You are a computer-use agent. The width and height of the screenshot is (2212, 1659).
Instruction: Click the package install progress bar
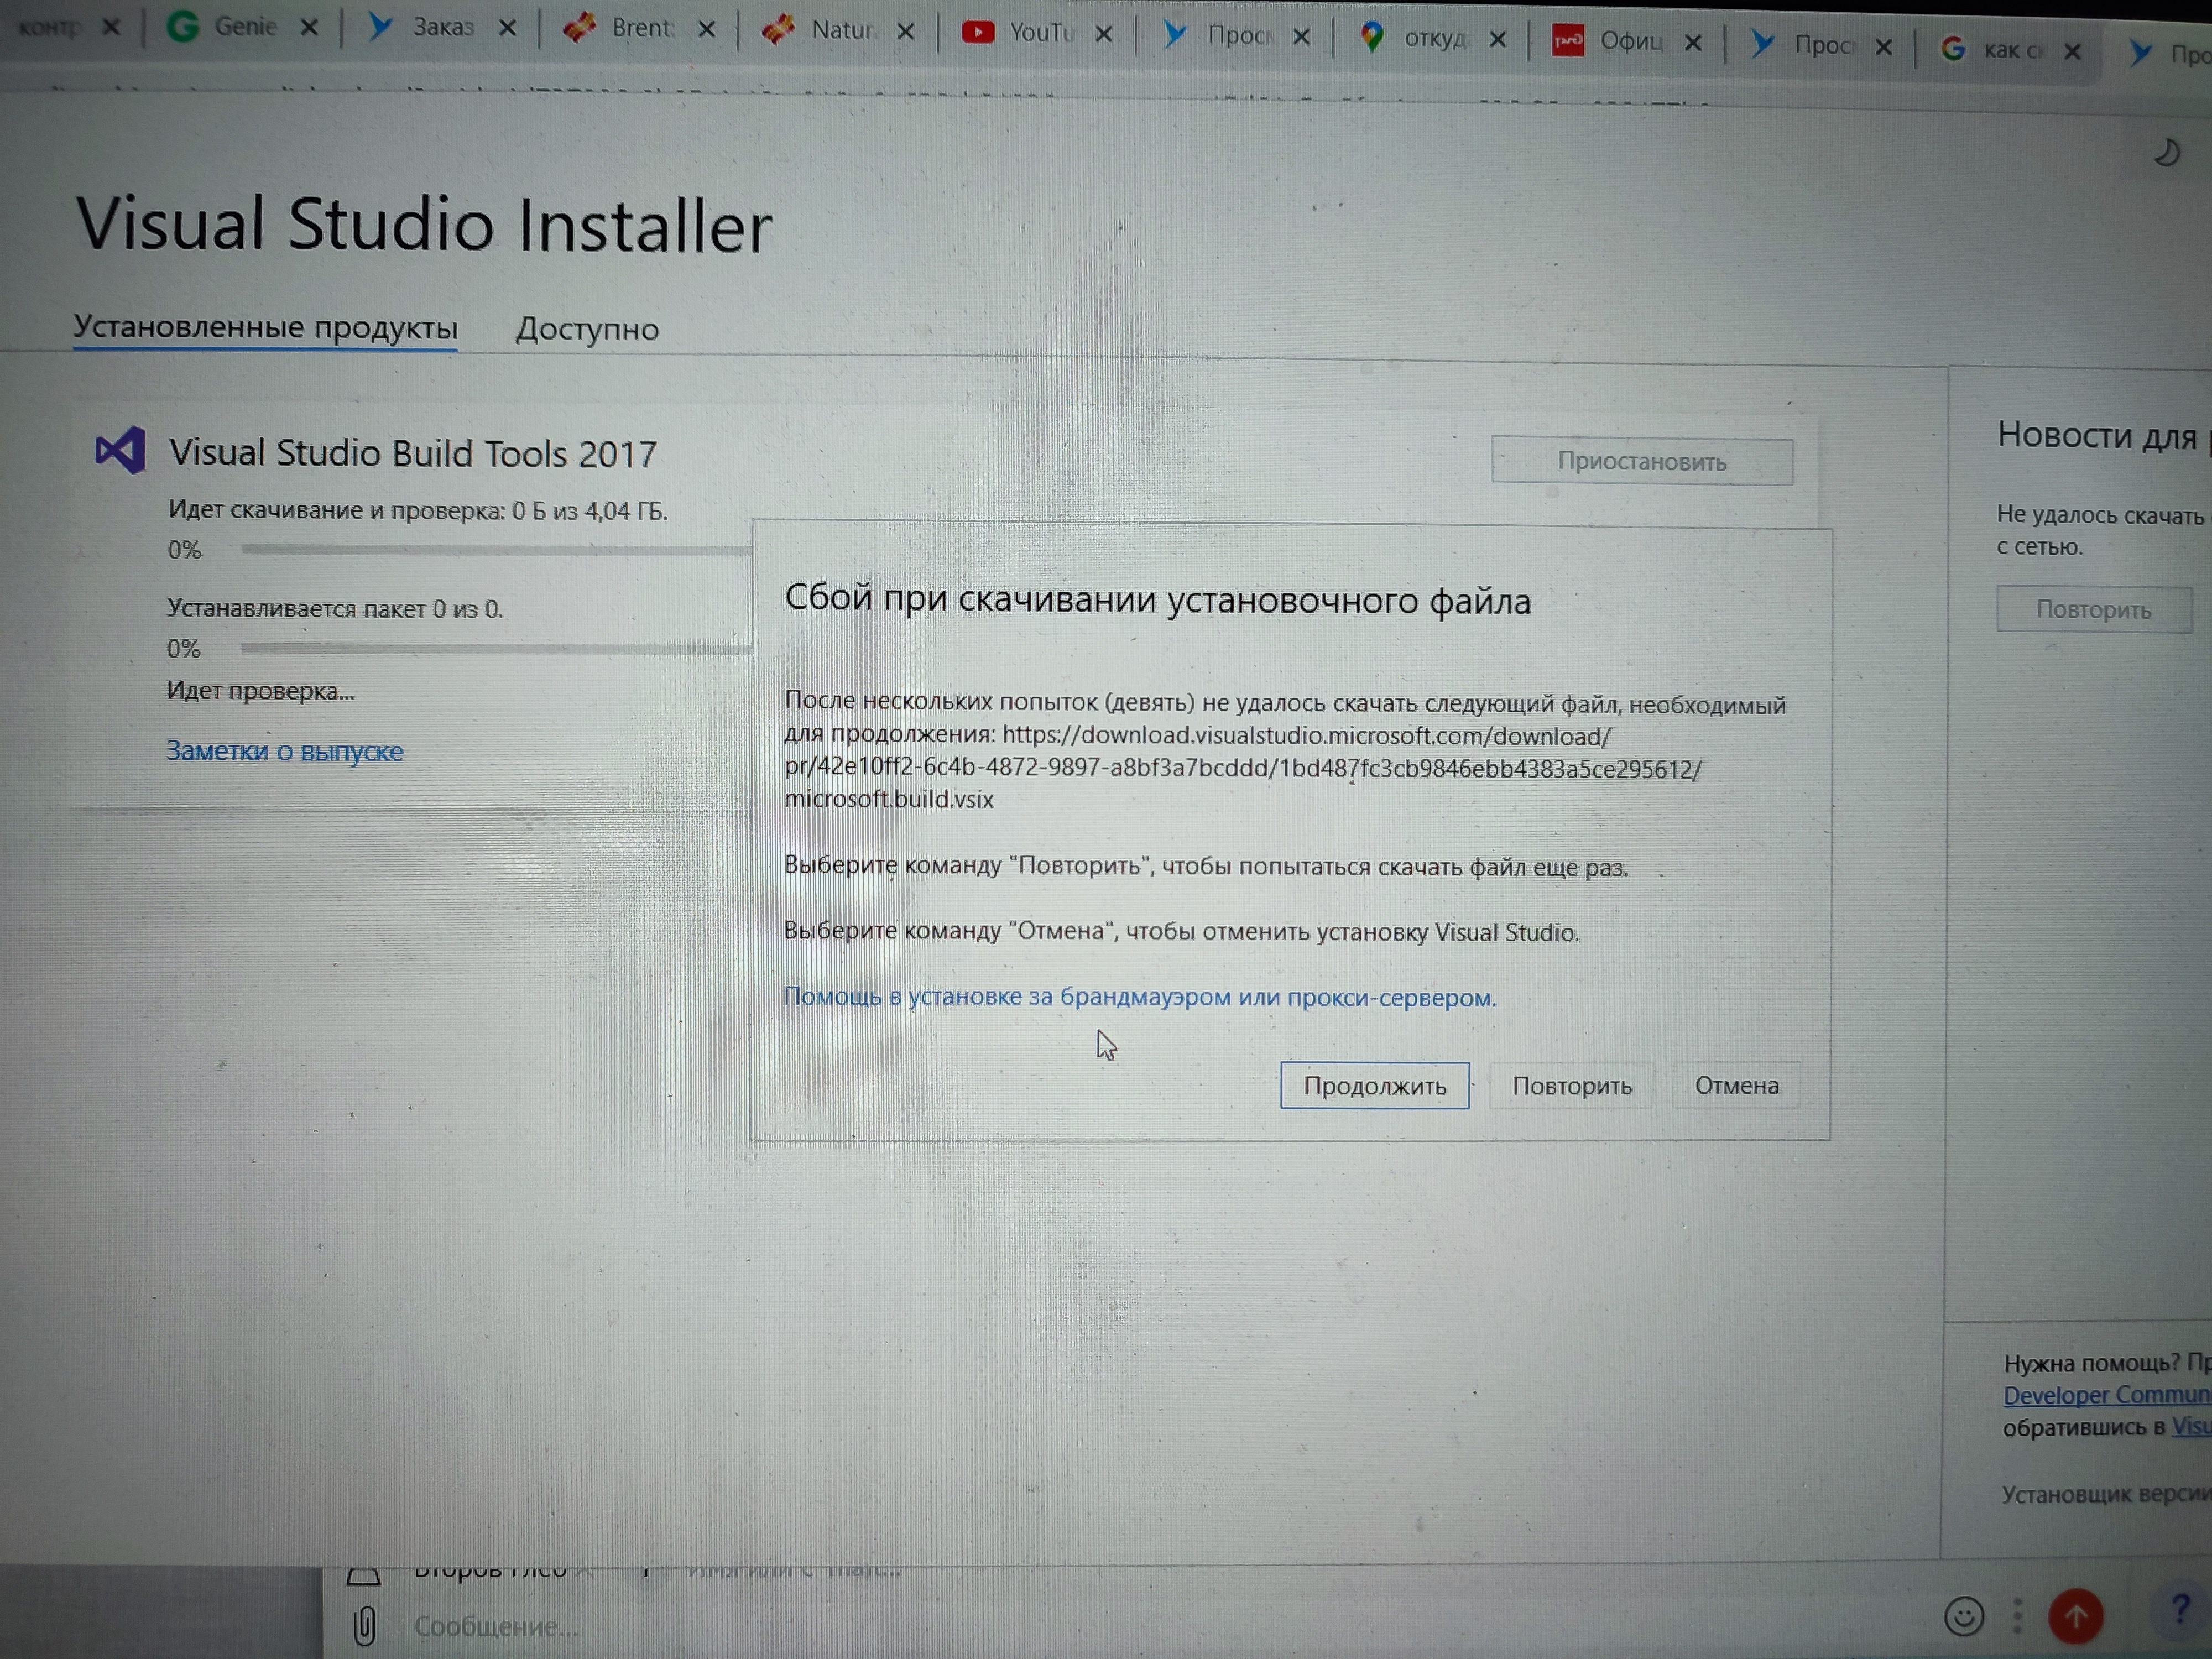496,649
